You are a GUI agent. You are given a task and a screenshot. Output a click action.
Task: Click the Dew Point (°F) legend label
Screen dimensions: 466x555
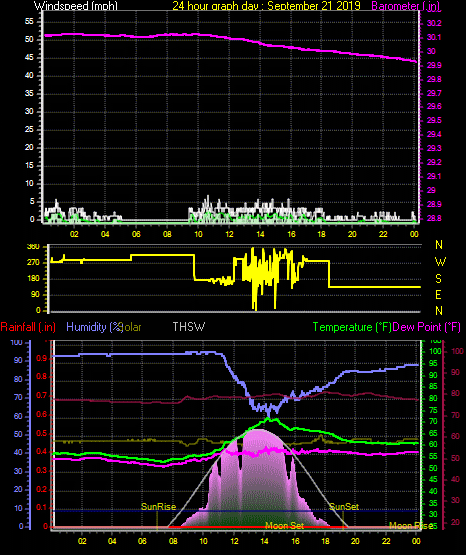pyautogui.click(x=427, y=327)
